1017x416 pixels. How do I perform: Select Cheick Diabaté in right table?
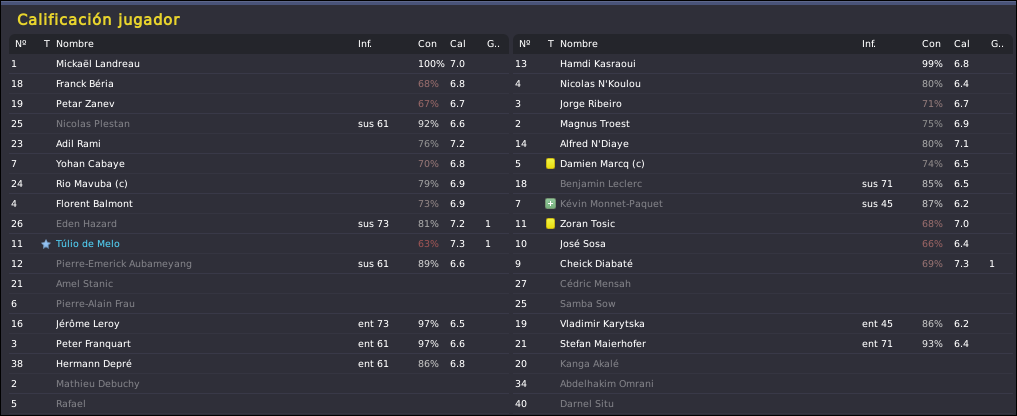763,264
